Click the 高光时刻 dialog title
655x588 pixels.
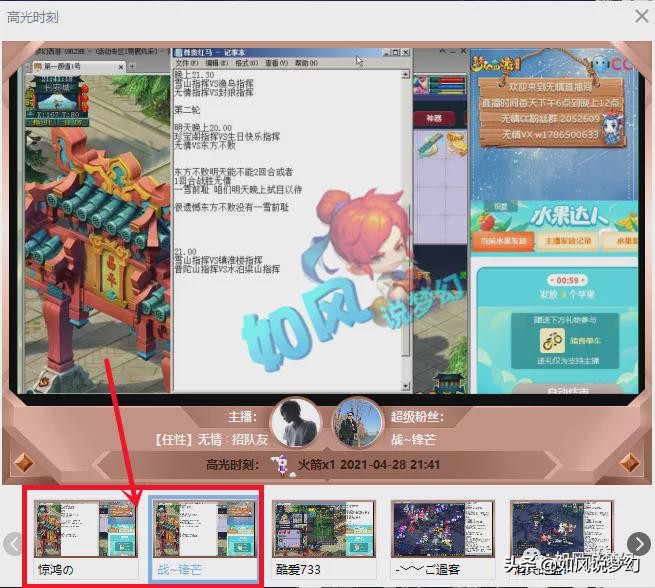tap(33, 17)
